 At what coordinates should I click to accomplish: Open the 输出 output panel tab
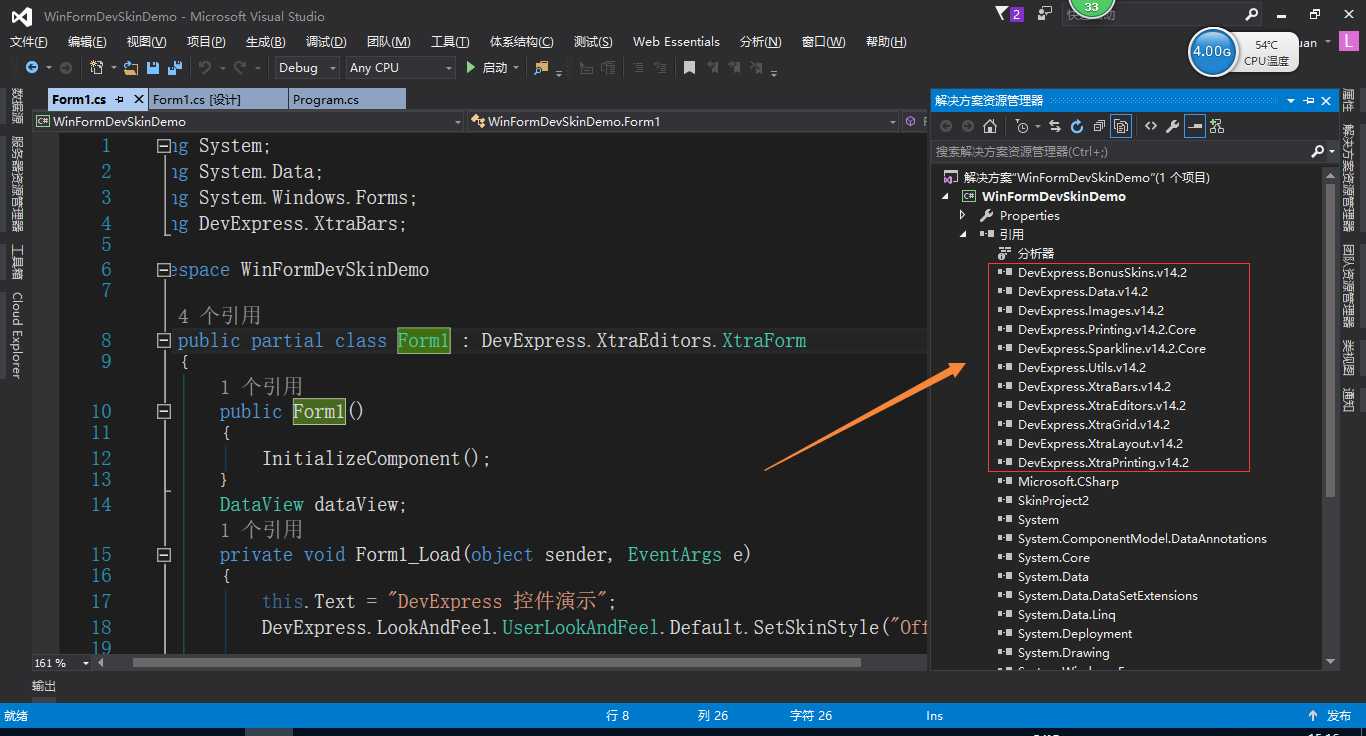click(x=44, y=686)
